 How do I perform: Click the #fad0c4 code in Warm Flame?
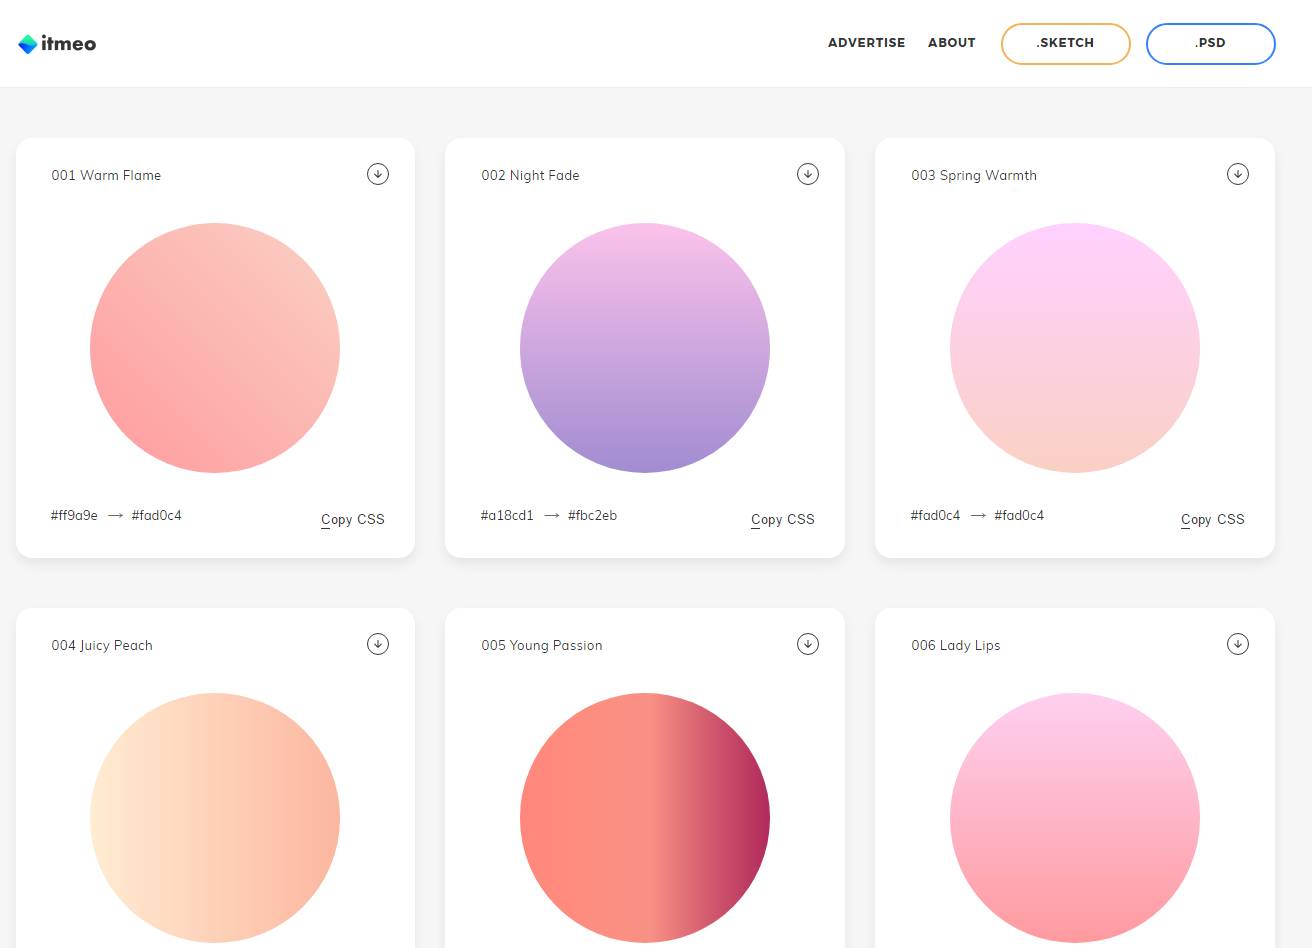coord(157,516)
